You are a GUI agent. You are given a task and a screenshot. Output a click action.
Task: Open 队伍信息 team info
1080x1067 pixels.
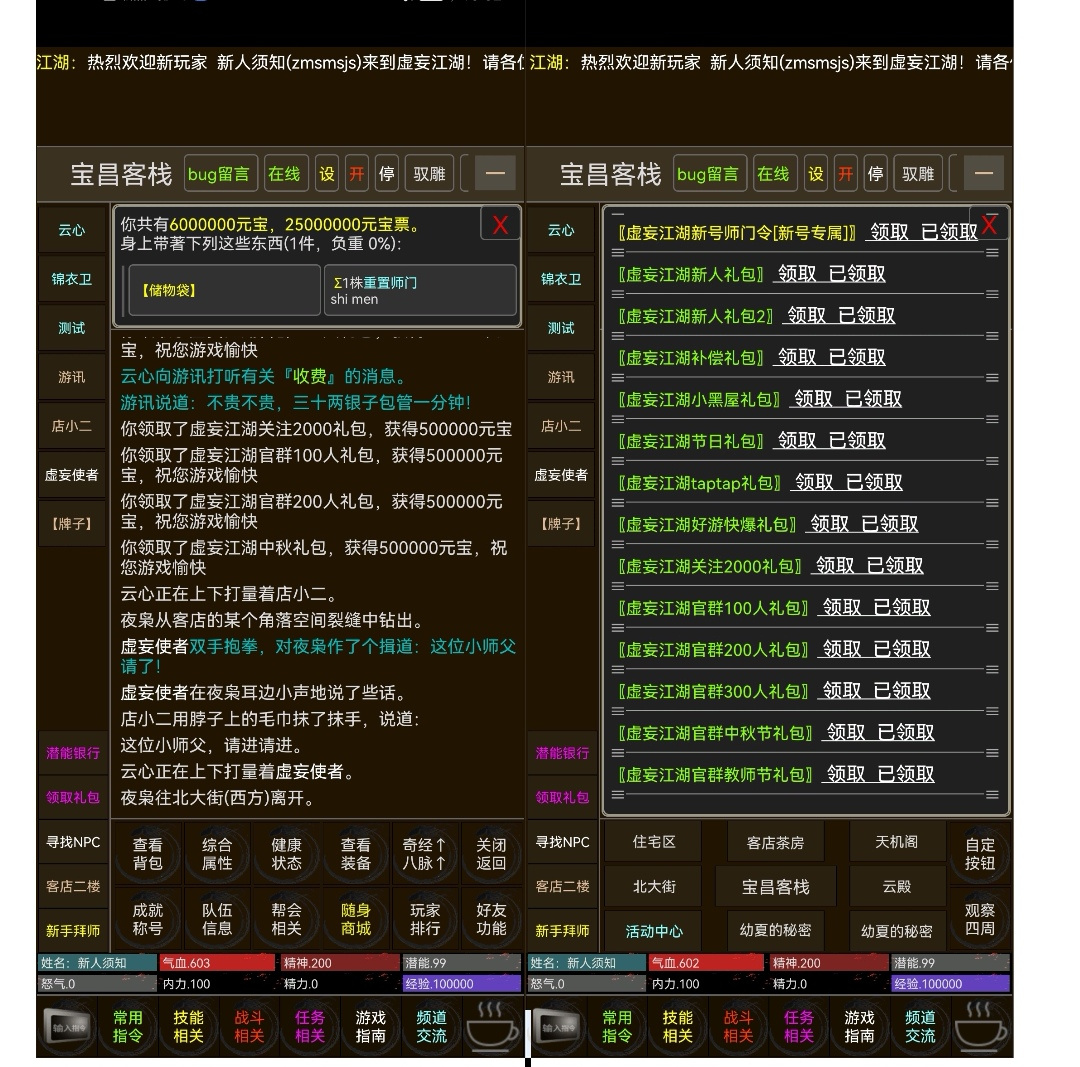pyautogui.click(x=217, y=919)
